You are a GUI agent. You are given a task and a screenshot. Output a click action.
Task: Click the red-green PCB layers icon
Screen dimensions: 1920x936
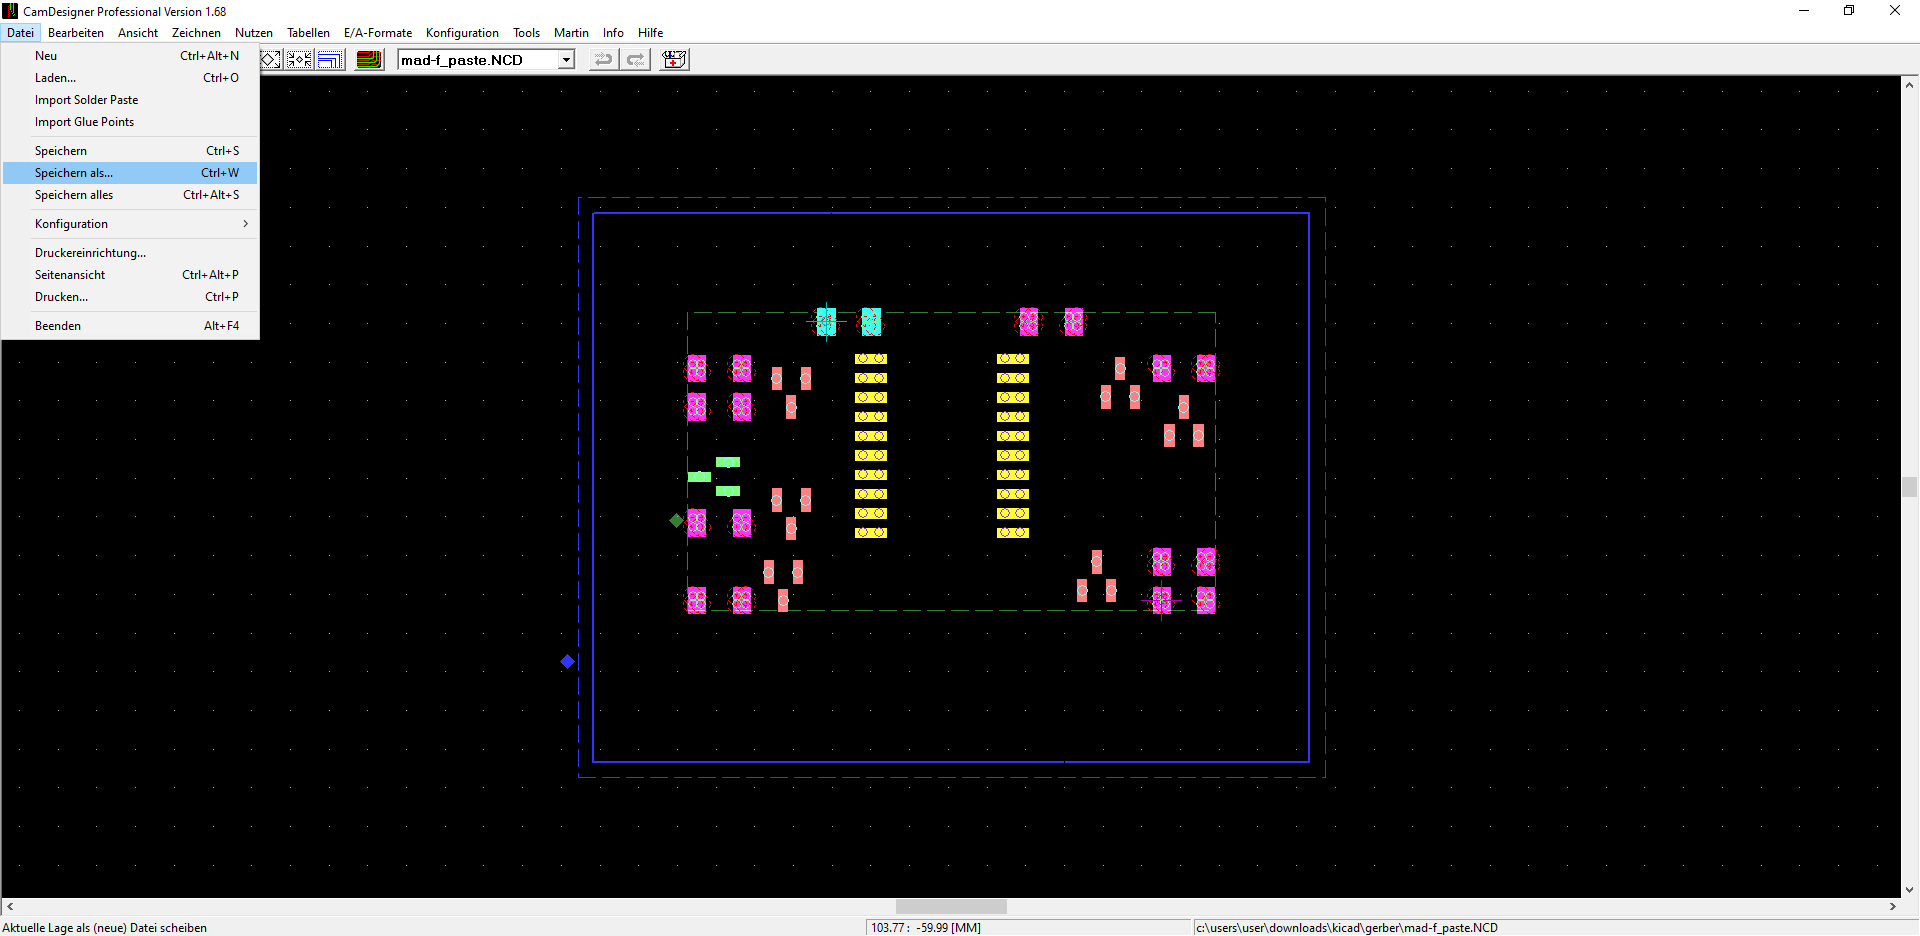tap(369, 60)
